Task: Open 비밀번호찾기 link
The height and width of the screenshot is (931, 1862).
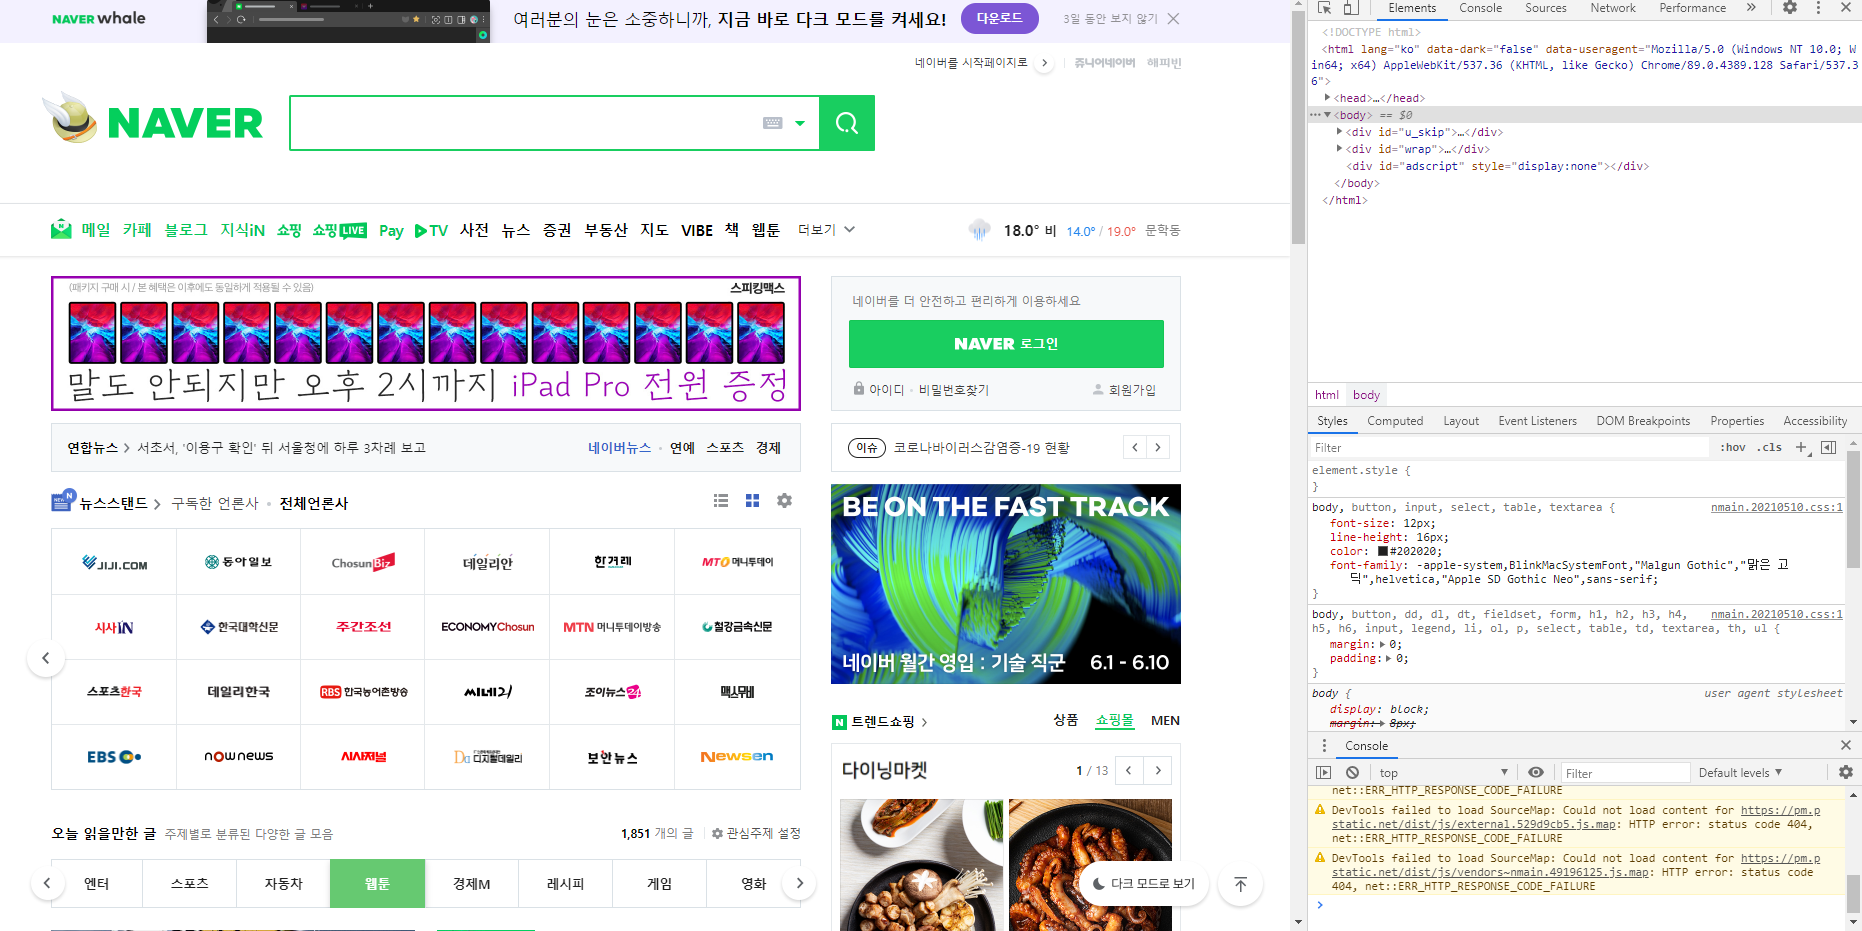Action: 954,390
